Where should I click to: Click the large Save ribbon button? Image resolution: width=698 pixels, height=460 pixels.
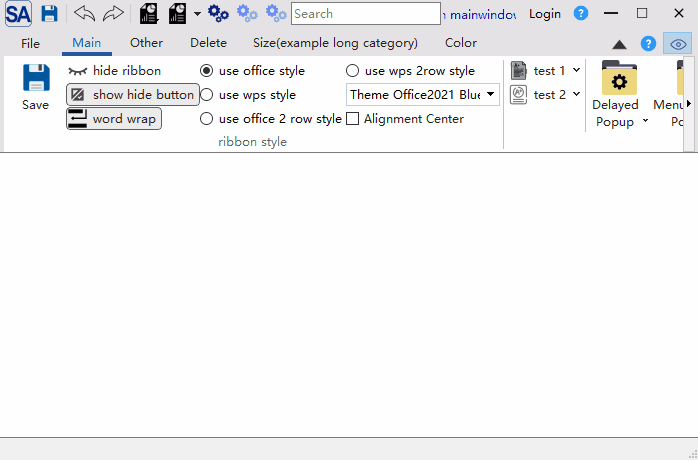coord(36,88)
